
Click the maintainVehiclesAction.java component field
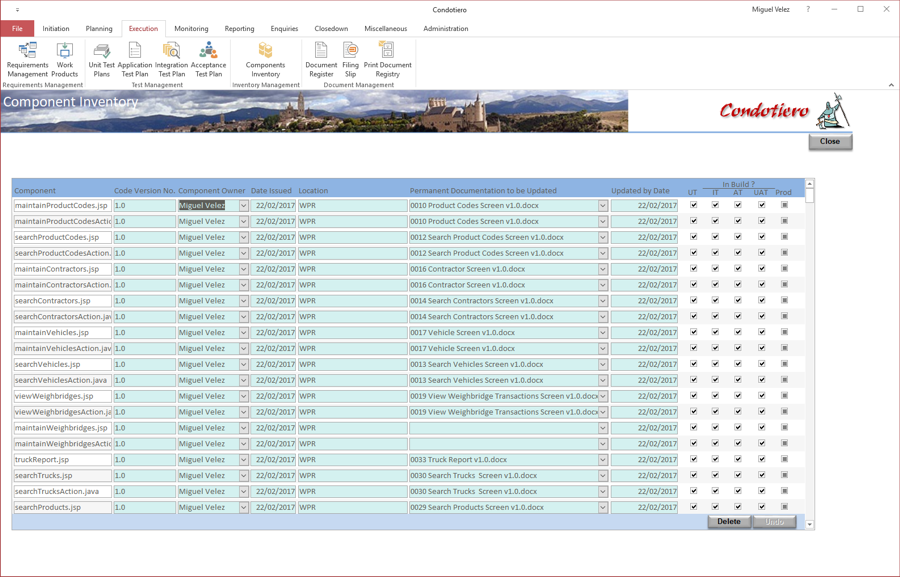point(63,348)
